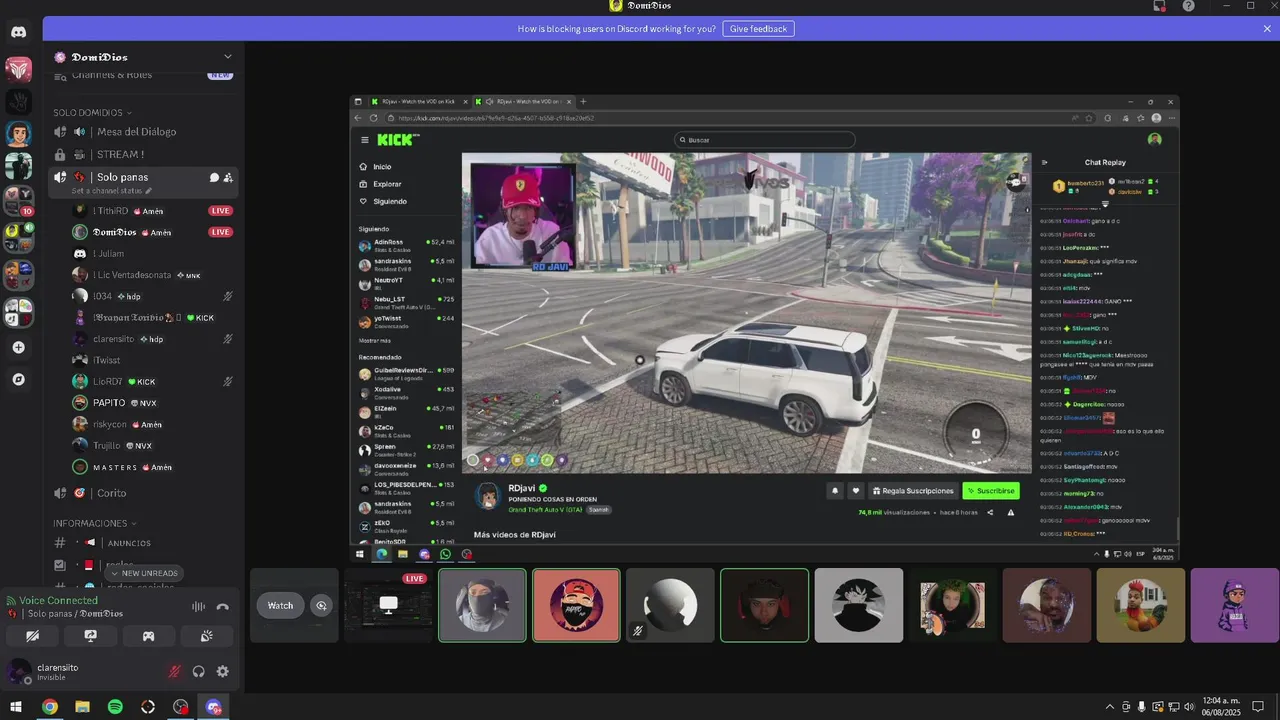Toggle deafen headphones icon
Screen dimensions: 1280x720
(199, 672)
